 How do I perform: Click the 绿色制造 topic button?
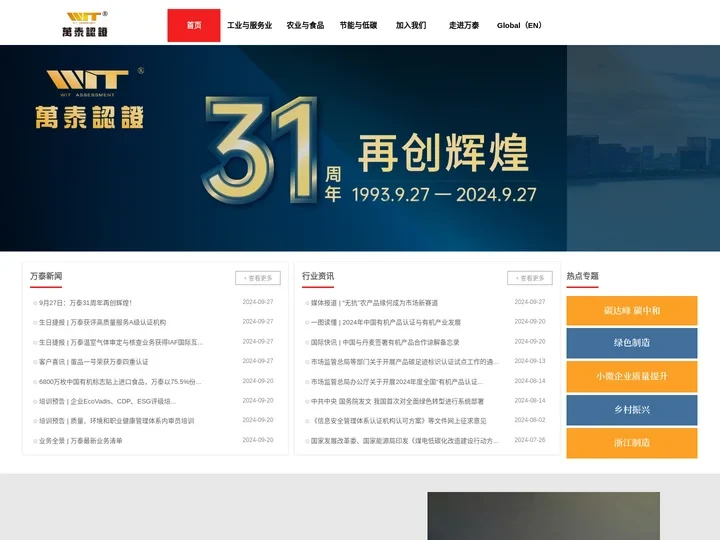[x=632, y=343]
